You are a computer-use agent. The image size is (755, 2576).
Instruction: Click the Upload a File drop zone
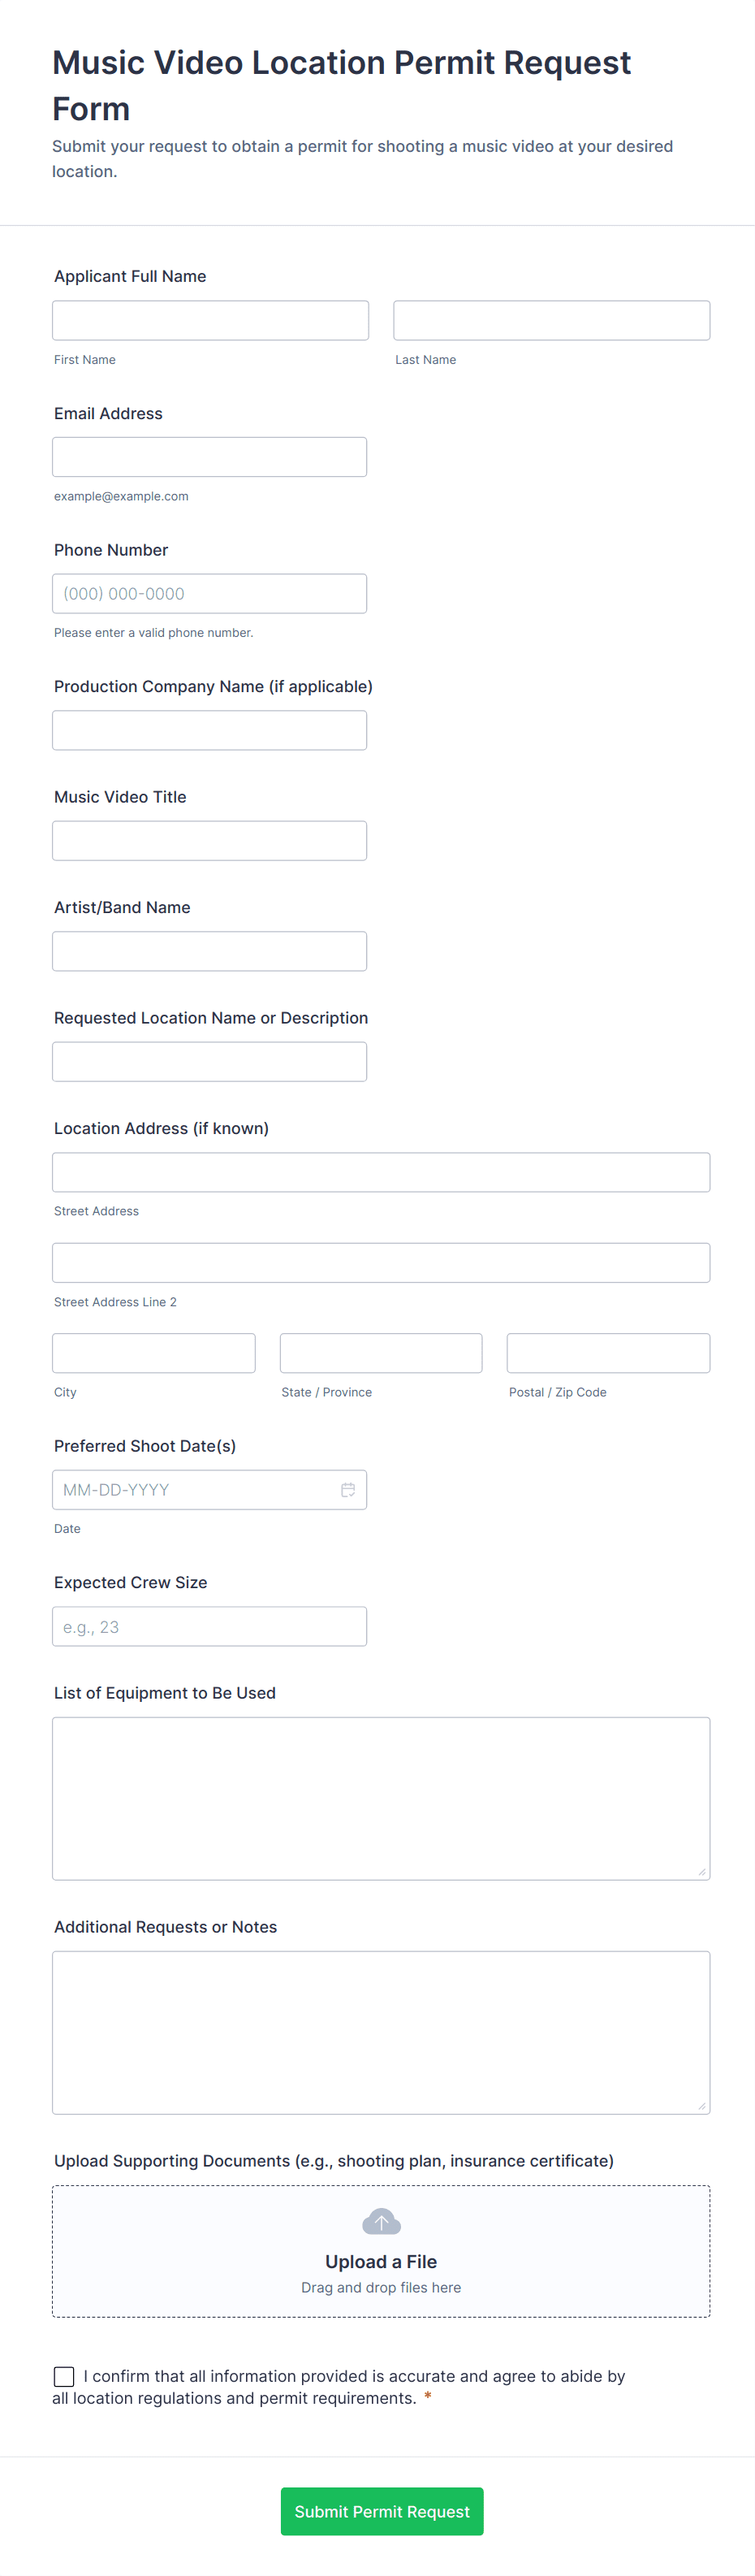click(x=381, y=2251)
